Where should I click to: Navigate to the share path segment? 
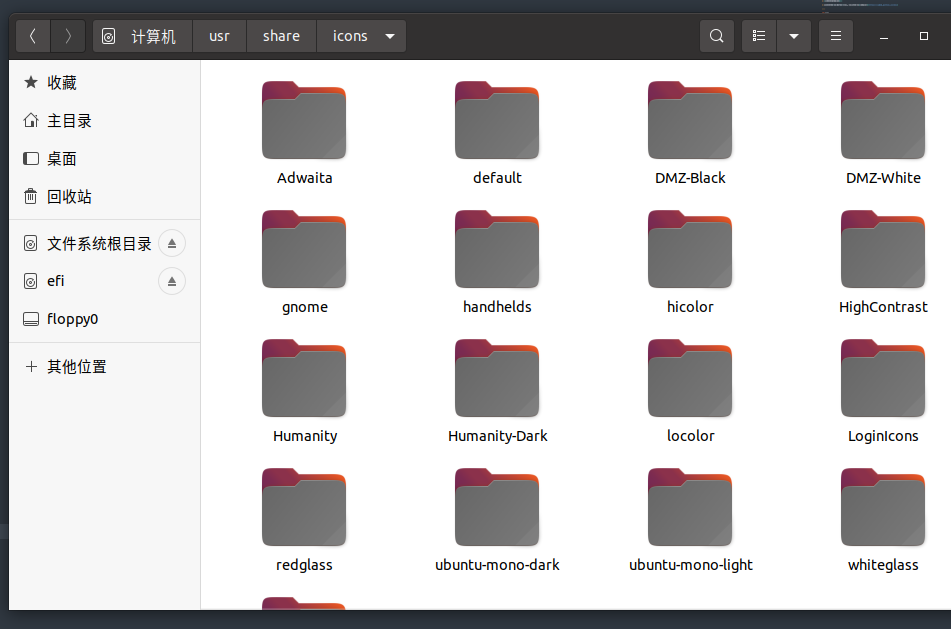tap(281, 36)
